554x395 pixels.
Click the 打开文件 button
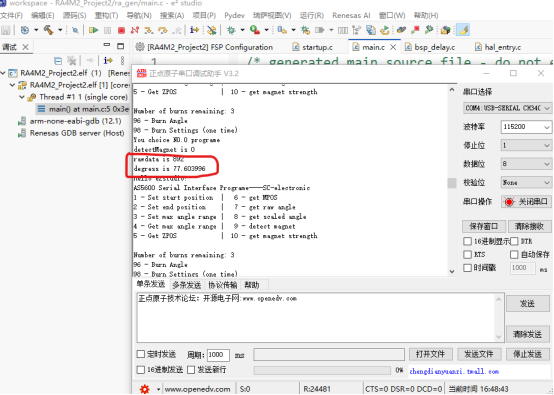(430, 354)
